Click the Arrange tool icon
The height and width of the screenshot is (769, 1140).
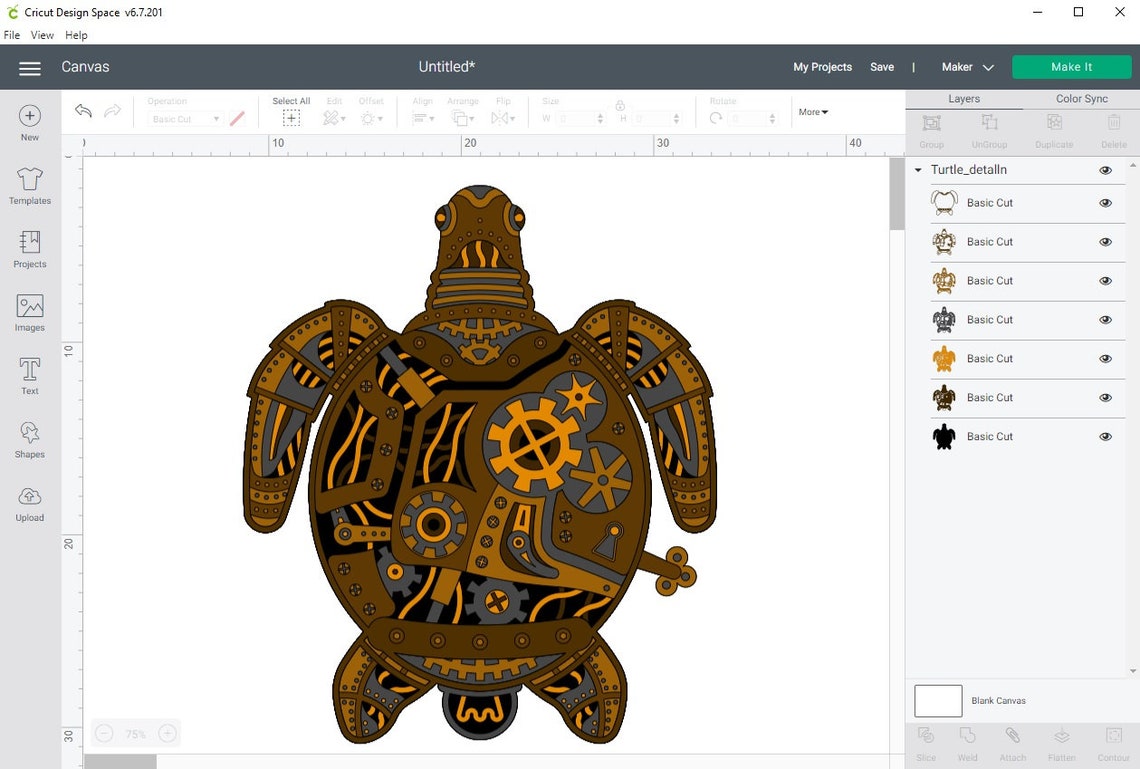click(462, 118)
